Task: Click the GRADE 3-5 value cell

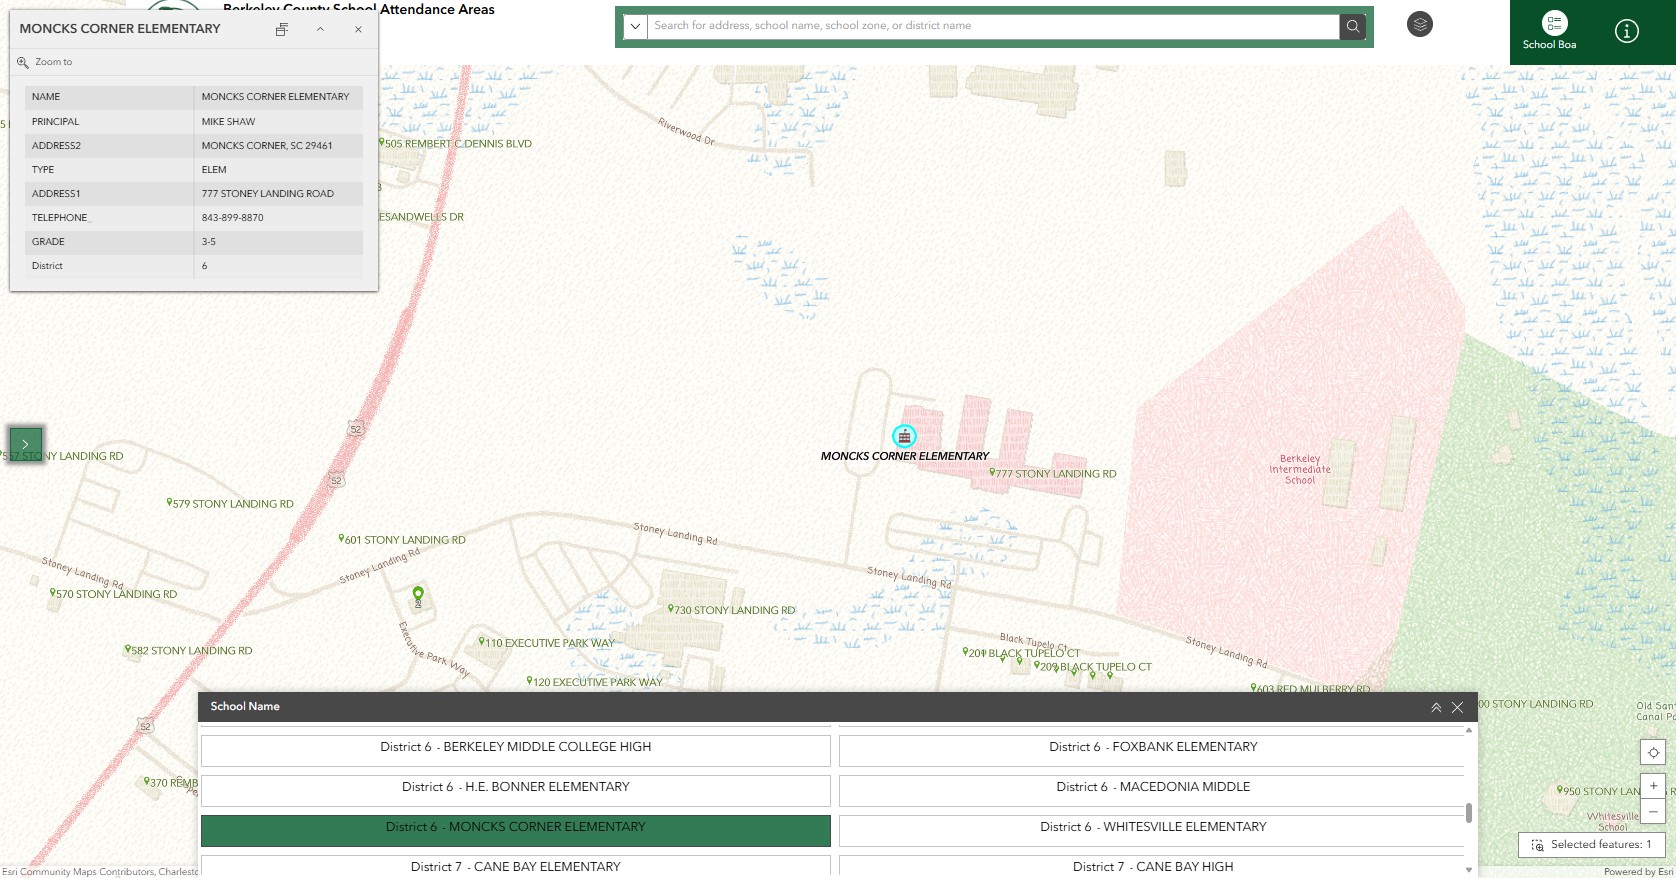Action: (278, 242)
